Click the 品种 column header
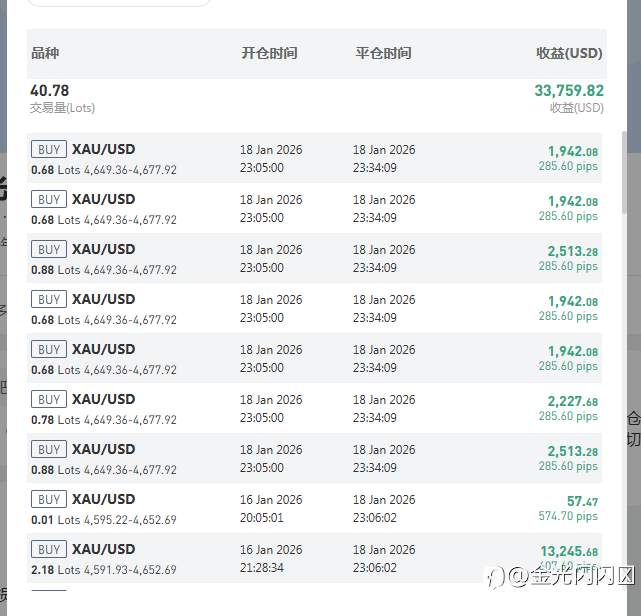The image size is (641, 616). (x=45, y=53)
